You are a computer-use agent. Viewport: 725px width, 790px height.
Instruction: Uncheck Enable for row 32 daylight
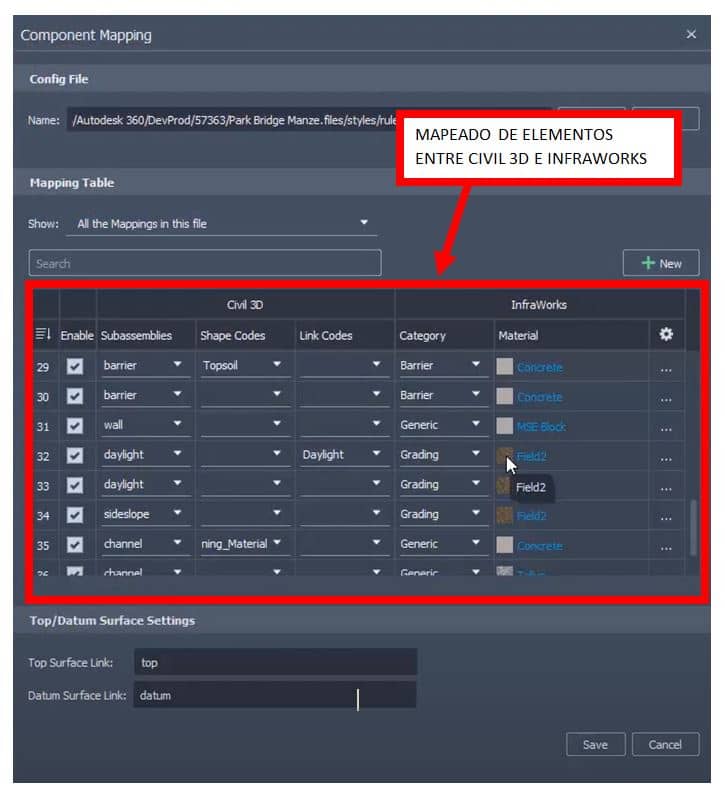75,455
